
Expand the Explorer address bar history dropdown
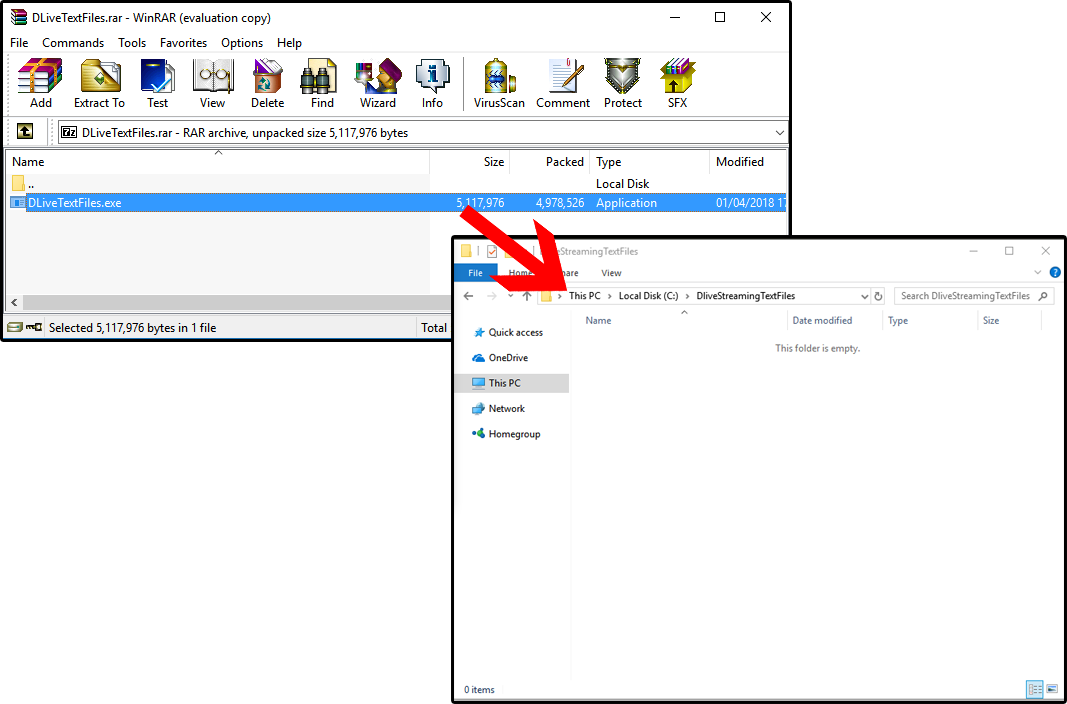point(864,296)
